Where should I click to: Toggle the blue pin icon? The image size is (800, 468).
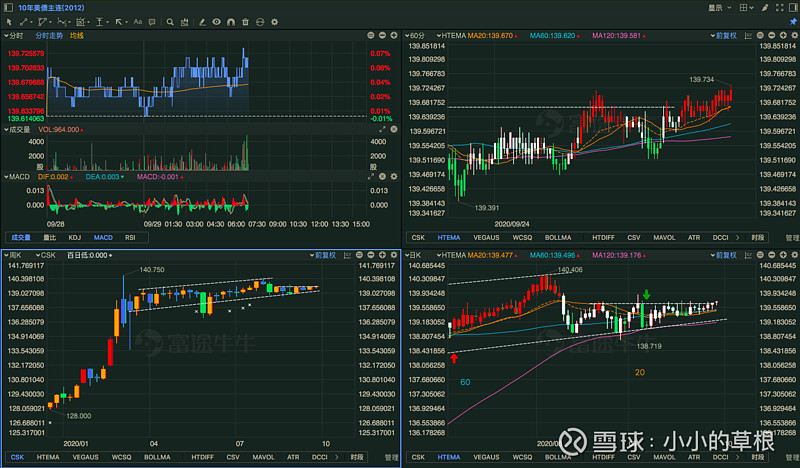pyautogui.click(x=793, y=22)
